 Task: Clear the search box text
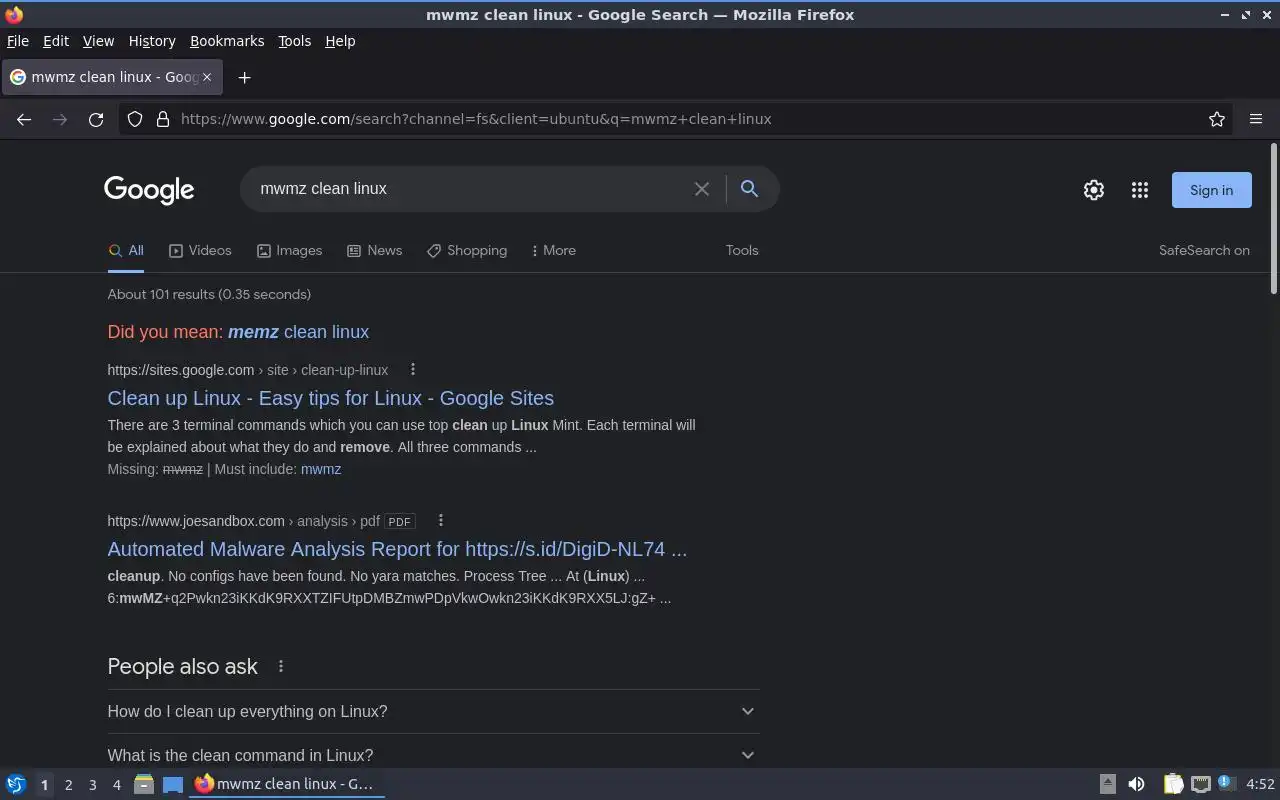702,189
